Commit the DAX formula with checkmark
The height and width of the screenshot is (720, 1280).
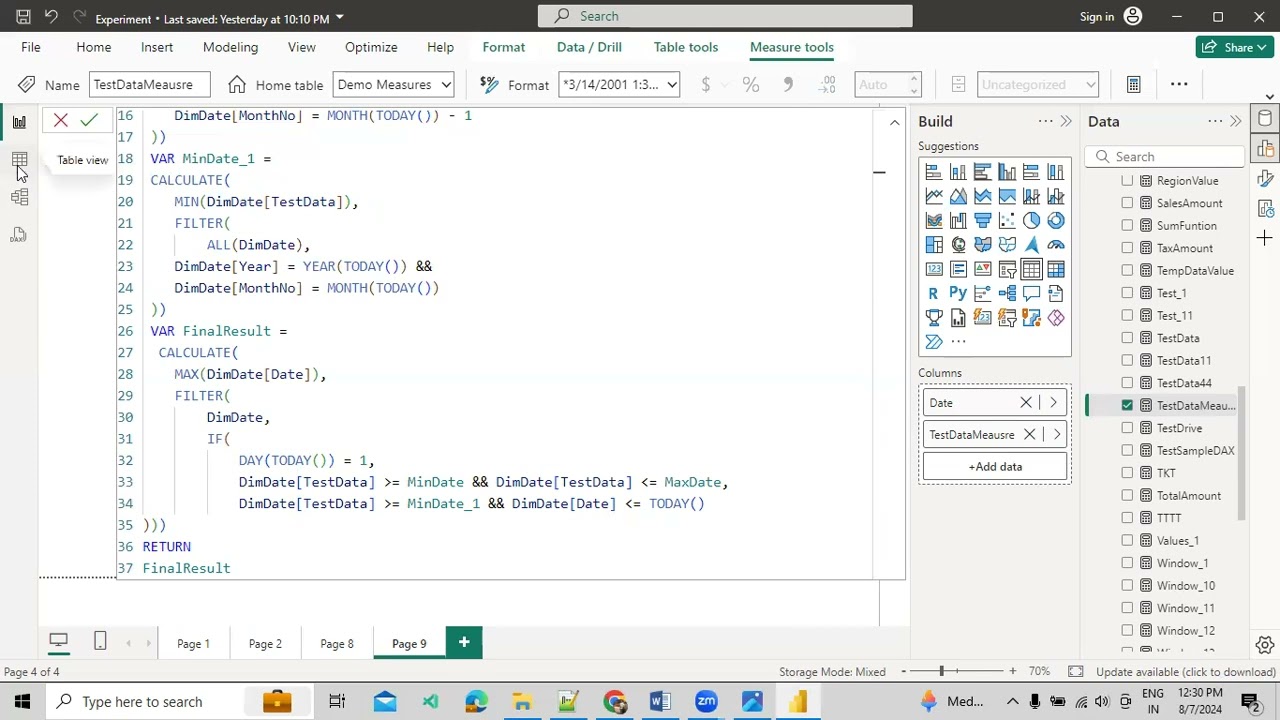(89, 121)
